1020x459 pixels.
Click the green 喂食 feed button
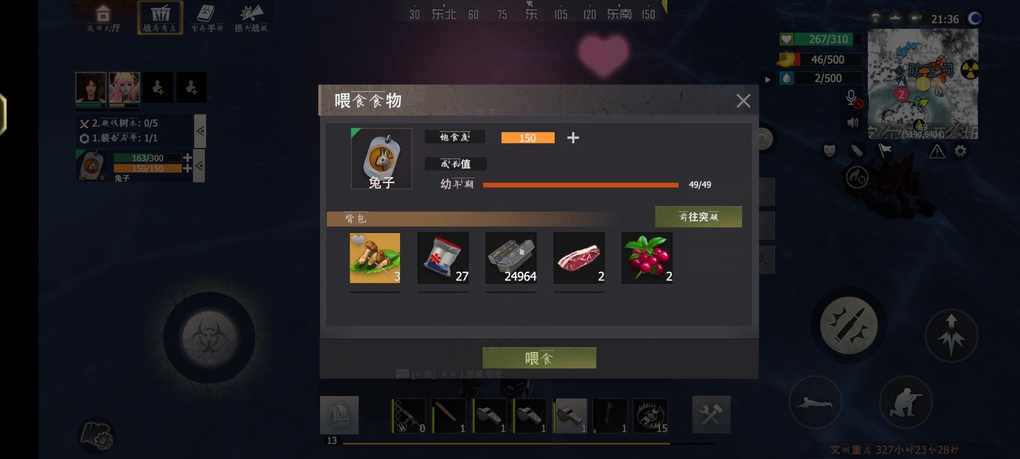539,358
